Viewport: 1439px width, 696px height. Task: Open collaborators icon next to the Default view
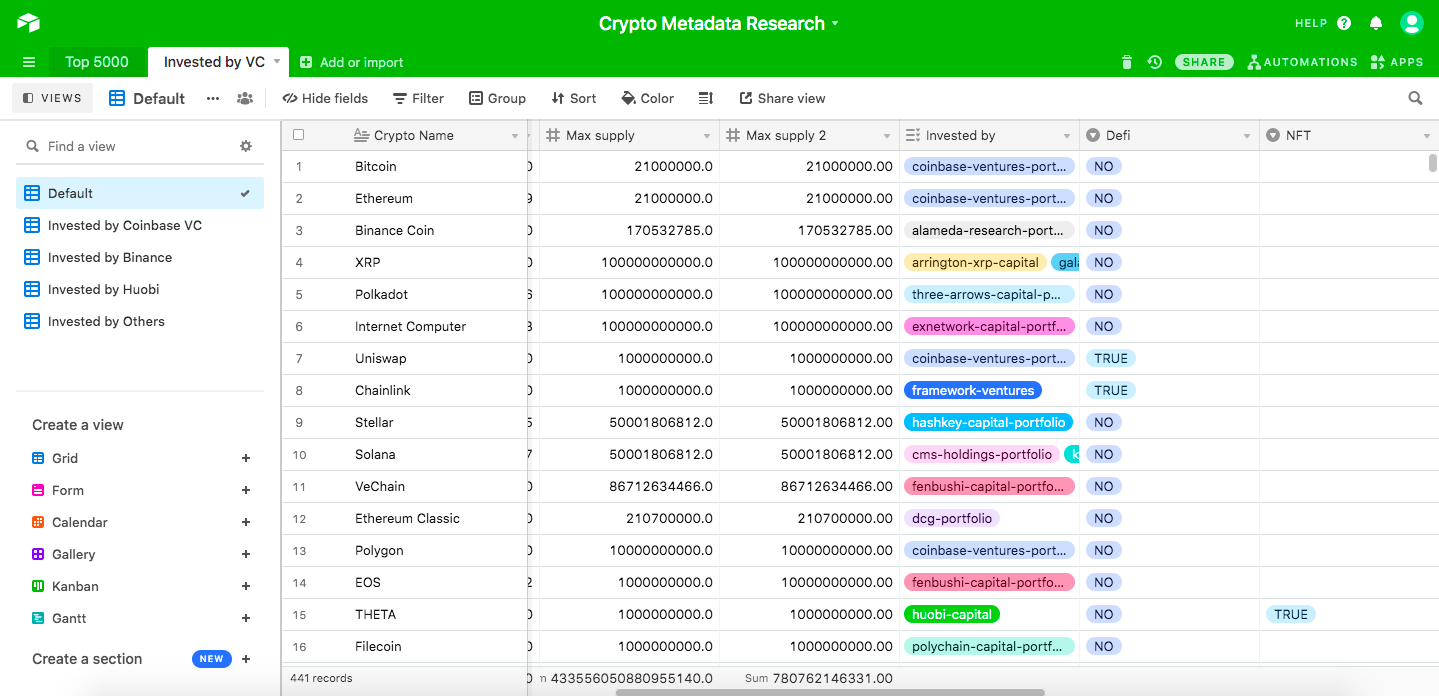coord(245,98)
